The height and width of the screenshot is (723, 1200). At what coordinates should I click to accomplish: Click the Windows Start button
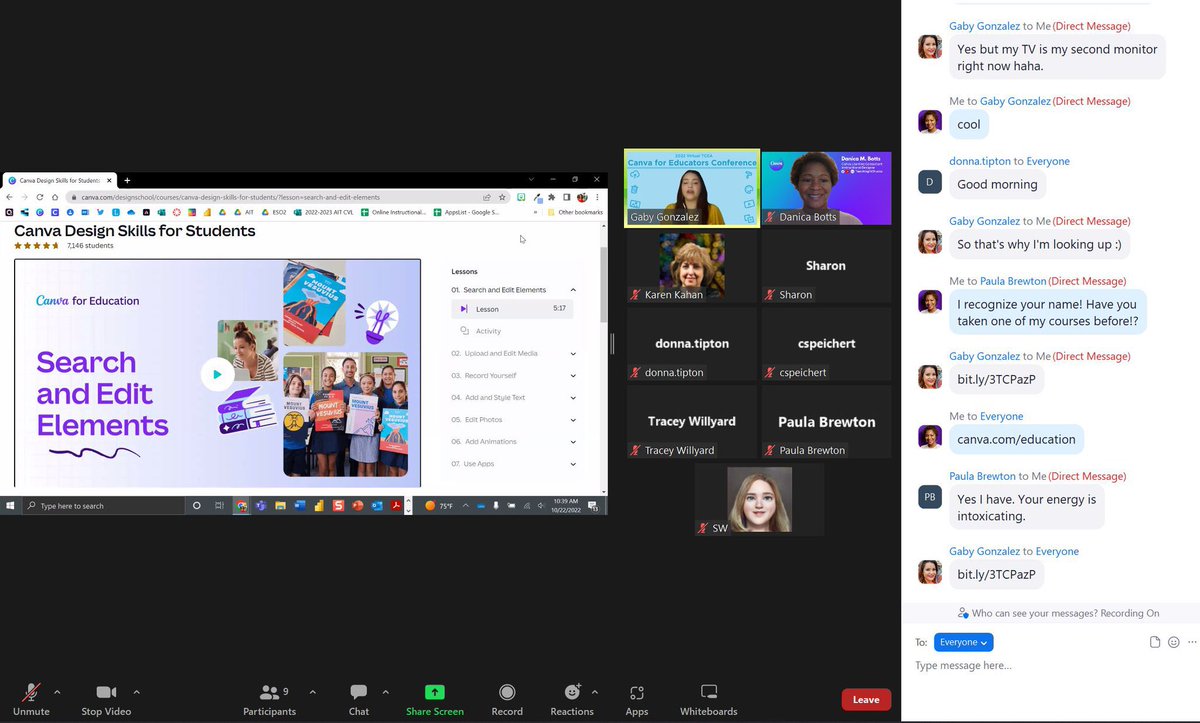[x=10, y=506]
